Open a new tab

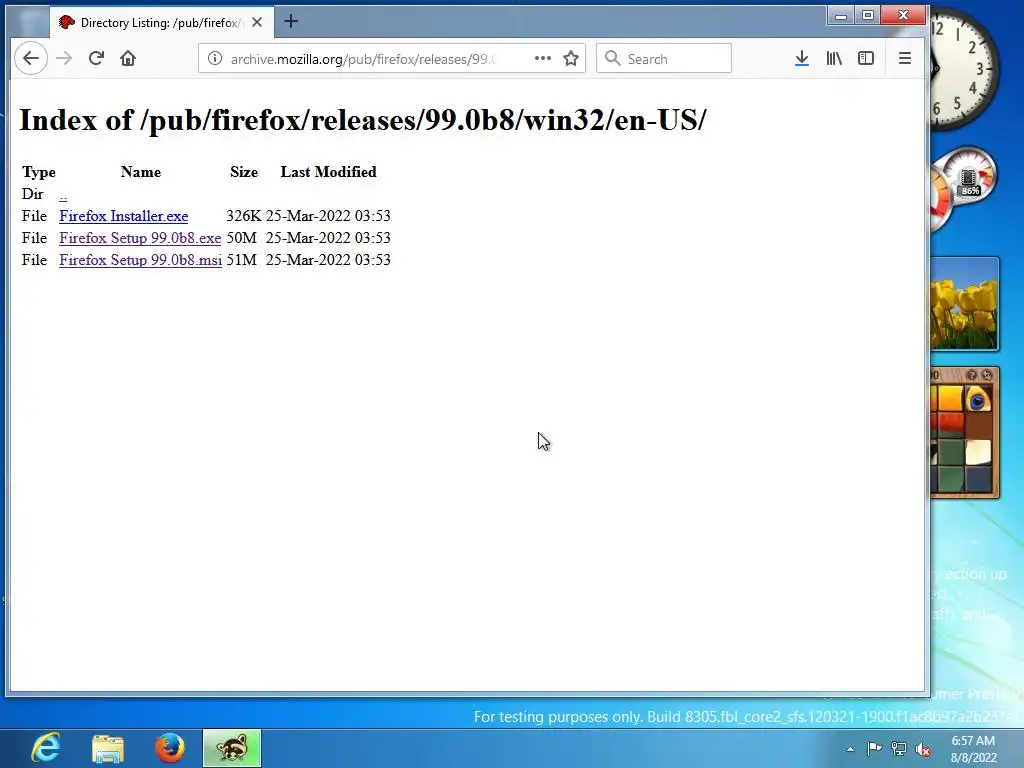pyautogui.click(x=291, y=22)
